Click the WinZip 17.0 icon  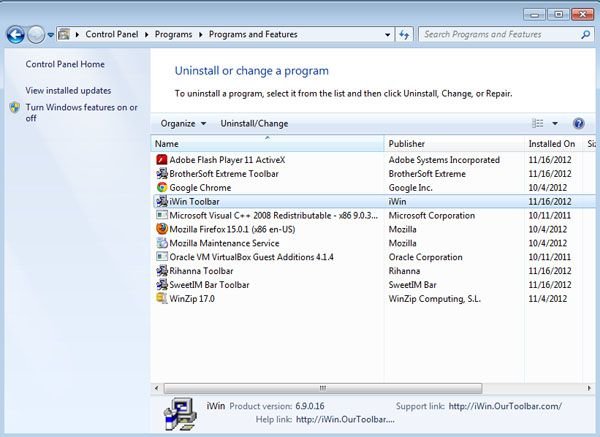pos(162,298)
